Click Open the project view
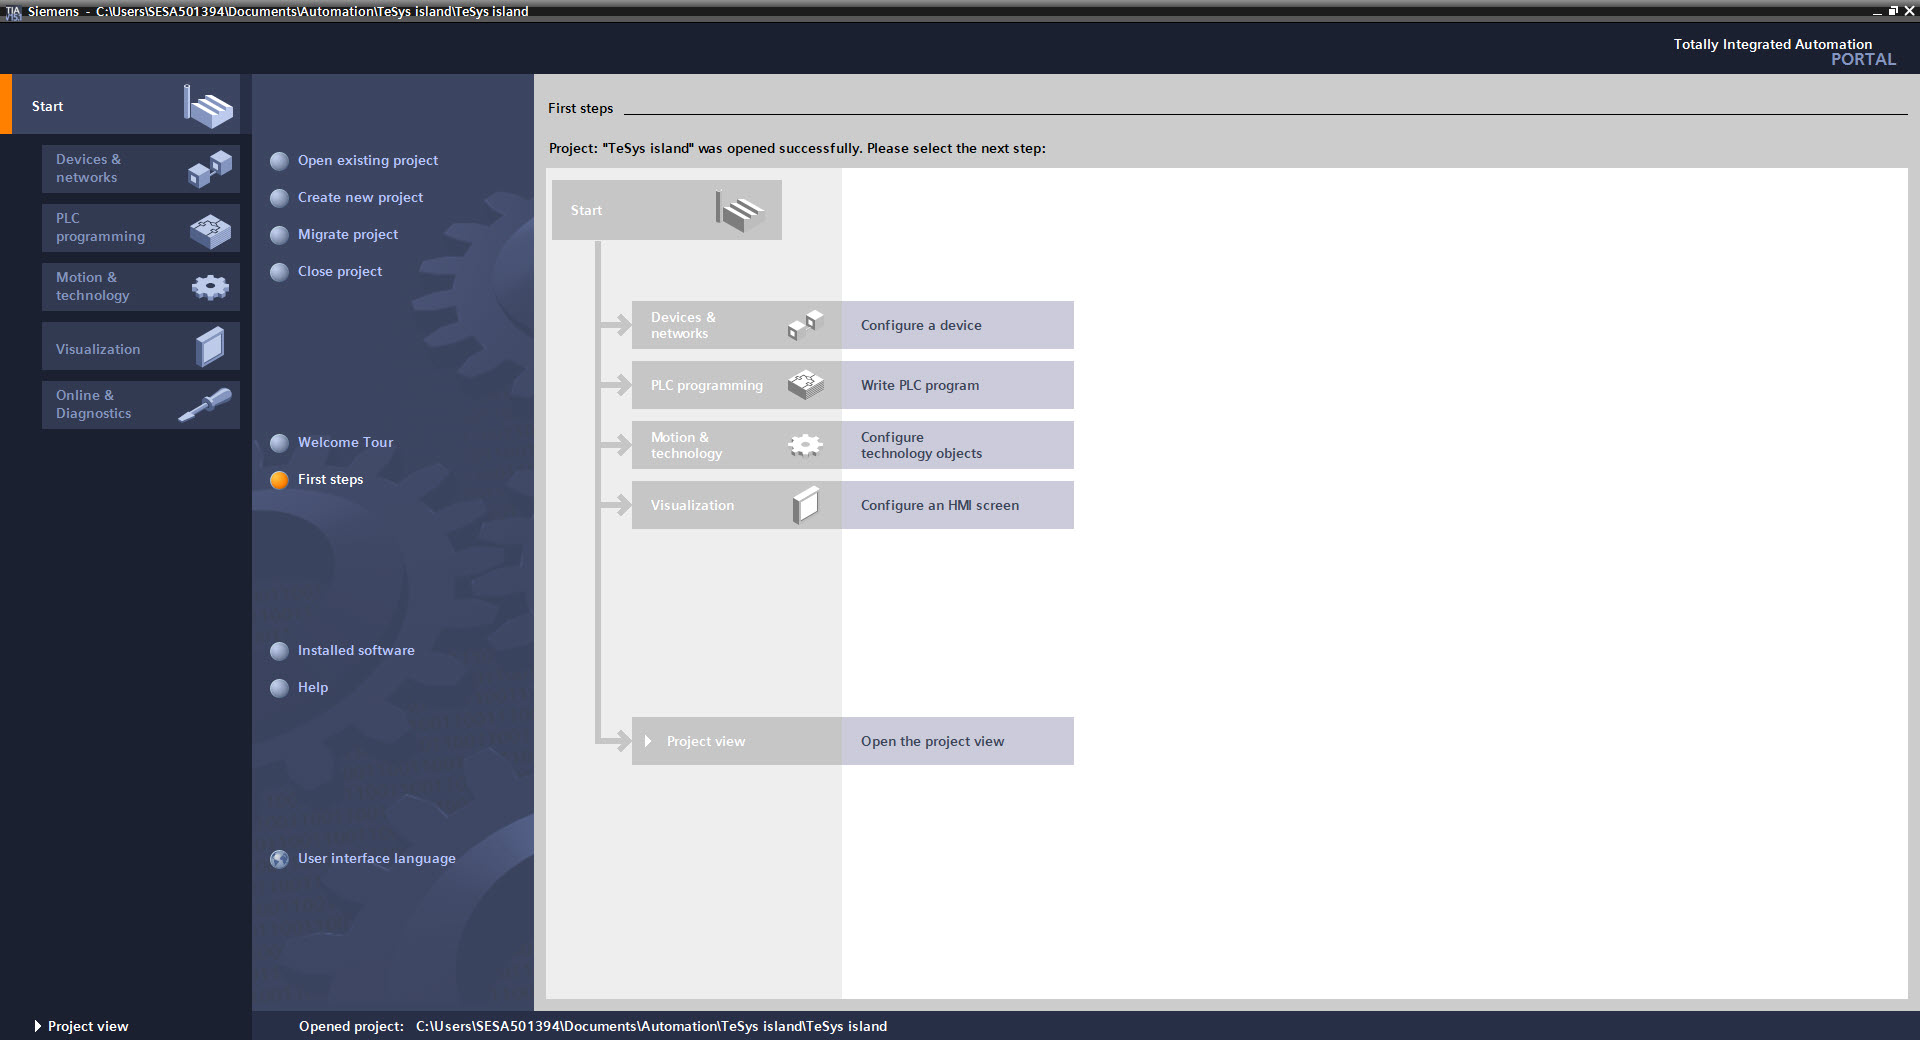Screen dimensions: 1920x1040 tap(957, 741)
